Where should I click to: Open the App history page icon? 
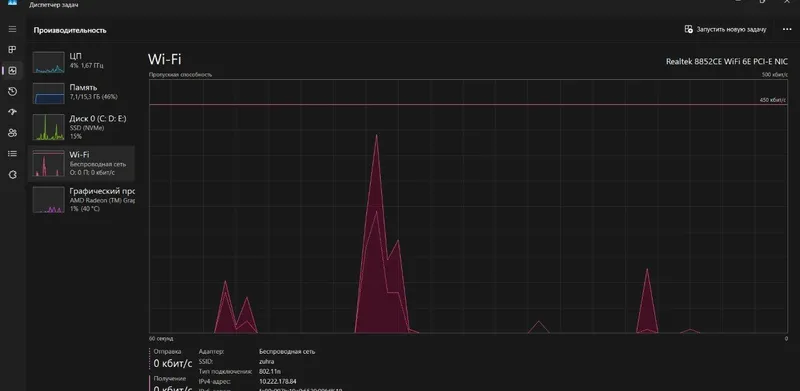point(12,91)
